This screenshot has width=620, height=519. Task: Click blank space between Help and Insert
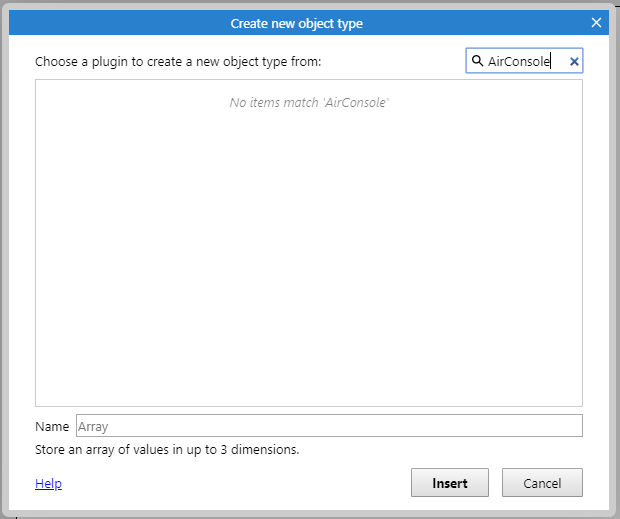pyautogui.click(x=236, y=483)
